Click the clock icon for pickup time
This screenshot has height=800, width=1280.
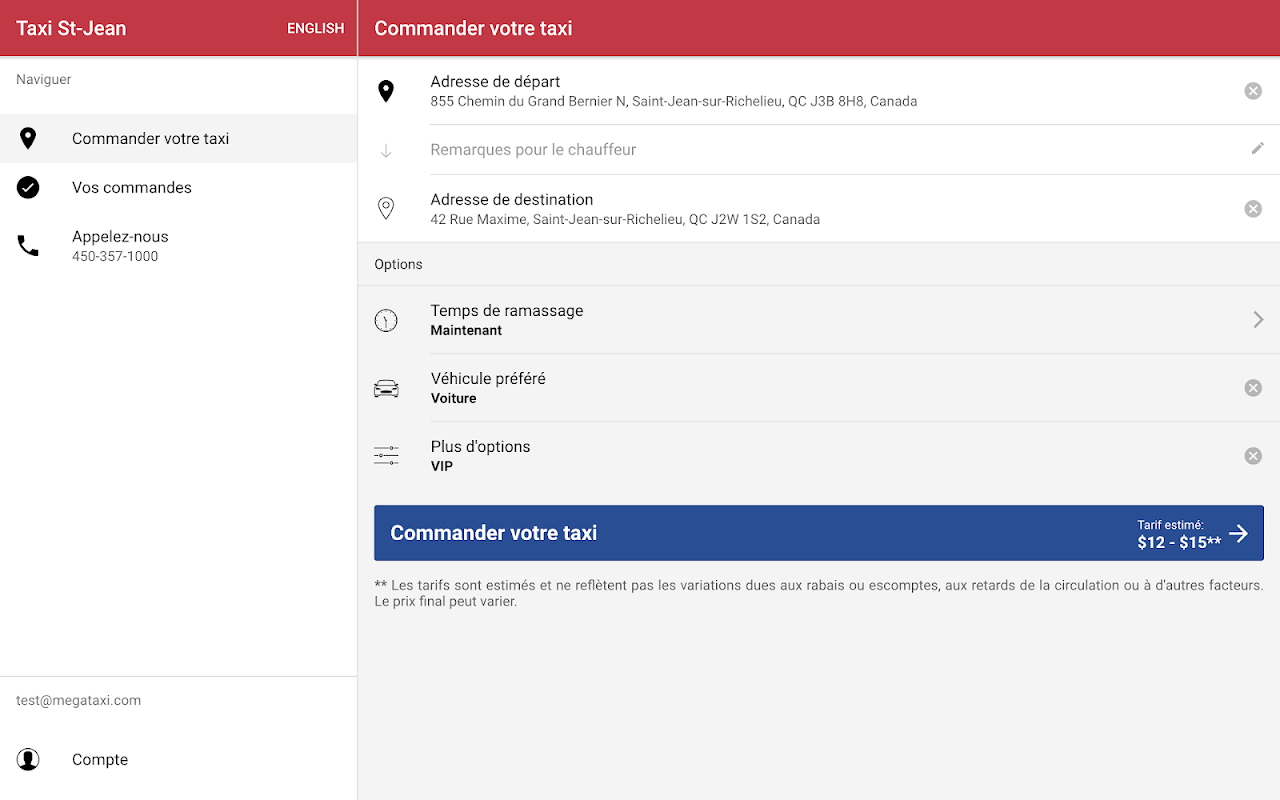click(386, 320)
